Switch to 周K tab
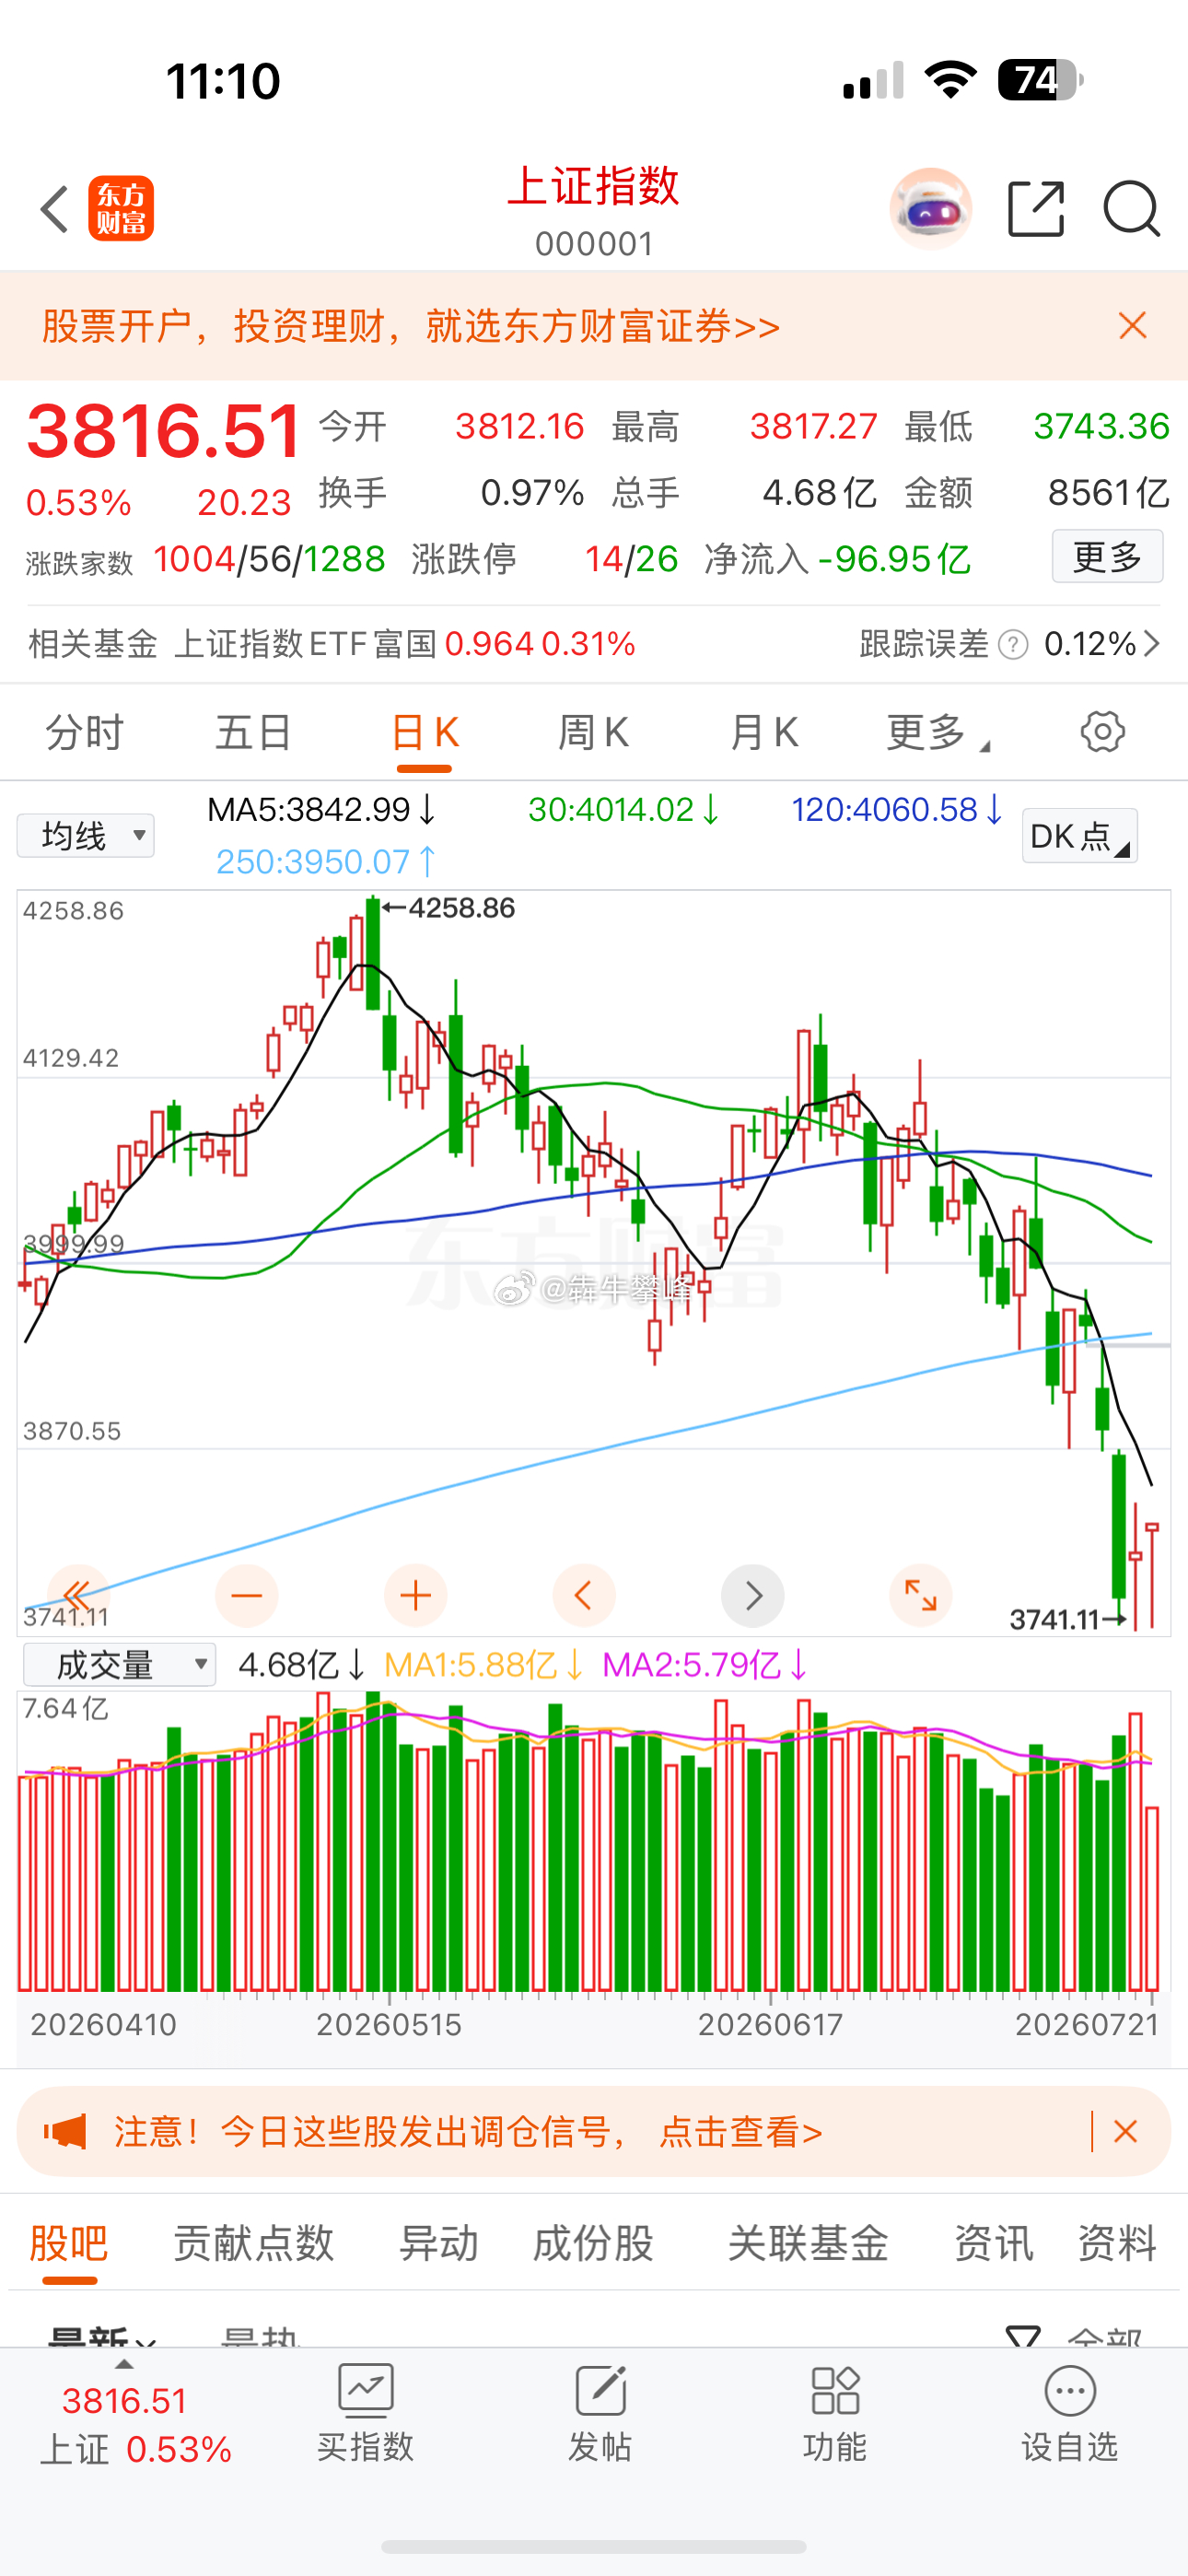Screen dimensions: 1188x2576 [x=593, y=733]
